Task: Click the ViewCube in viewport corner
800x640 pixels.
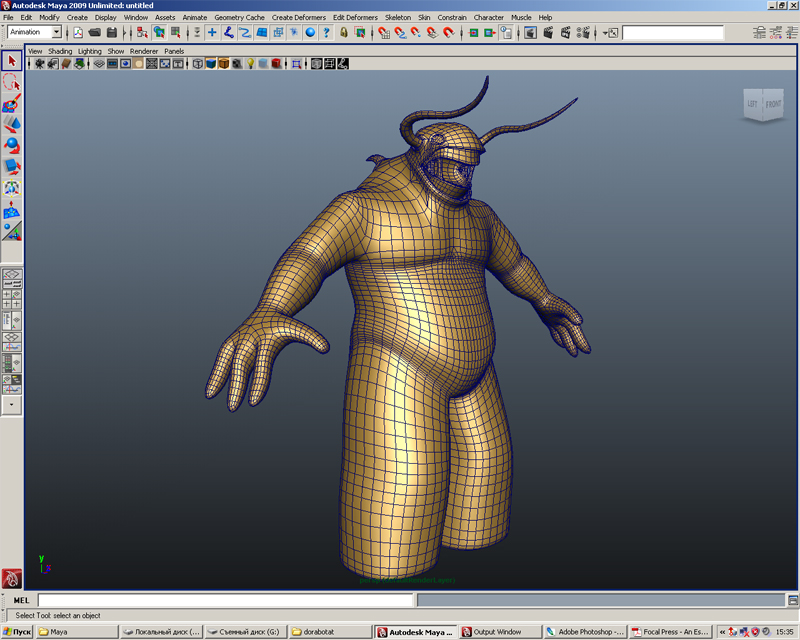Action: pyautogui.click(x=762, y=104)
